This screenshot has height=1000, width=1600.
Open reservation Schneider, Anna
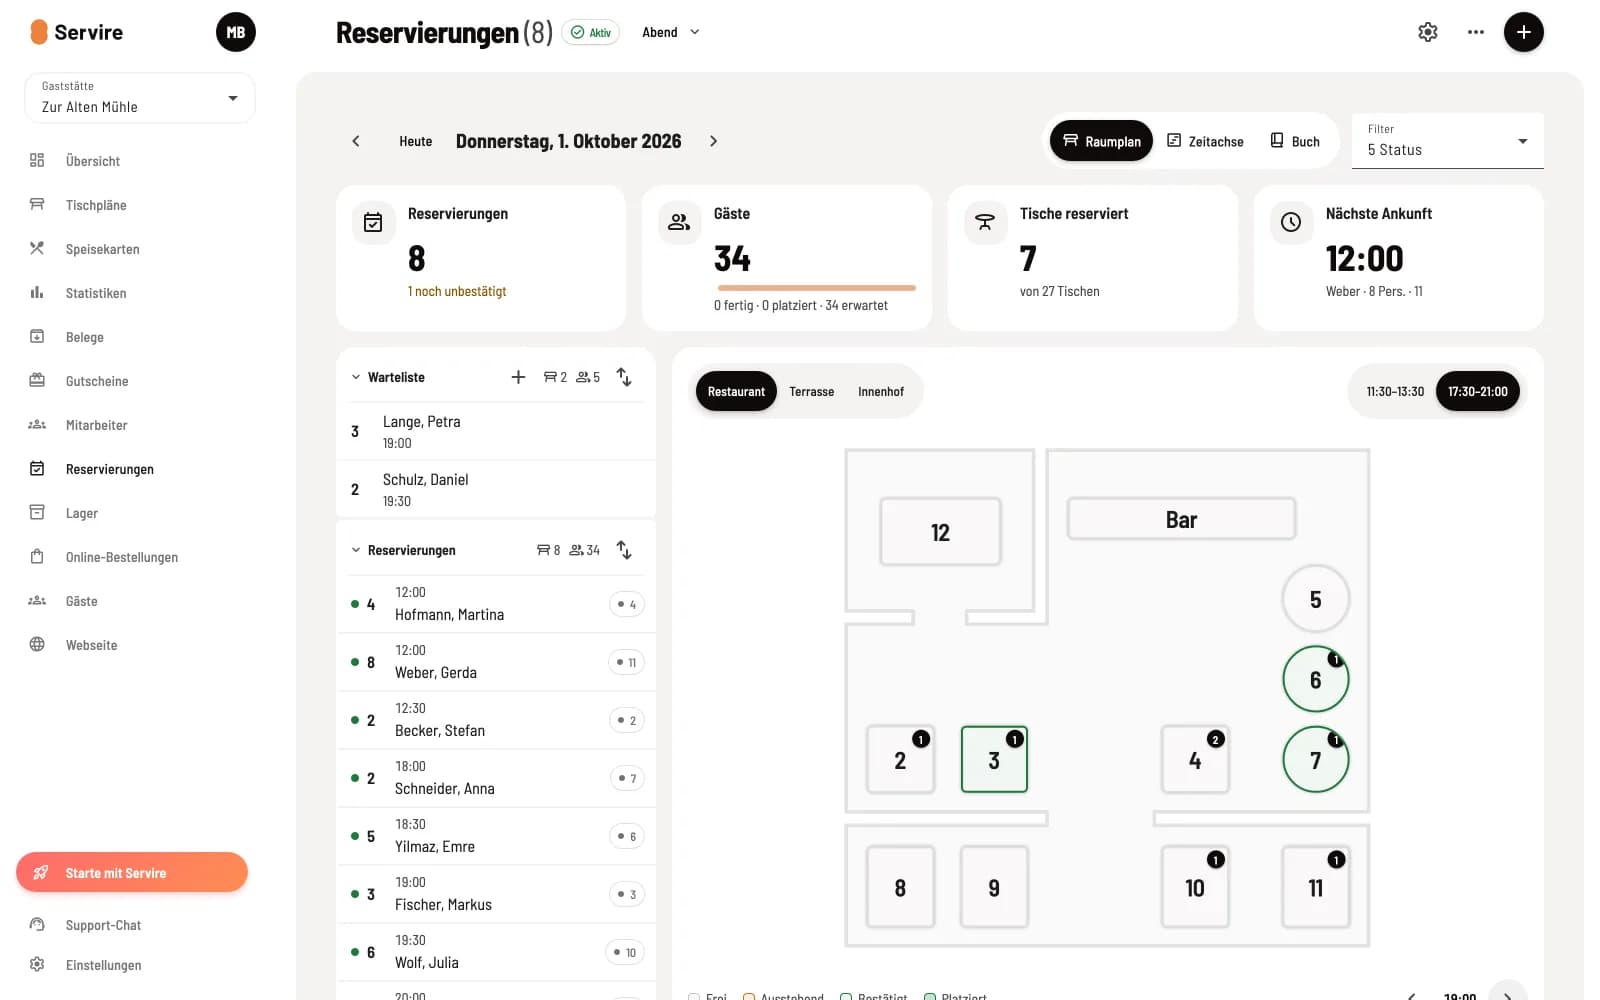click(496, 778)
